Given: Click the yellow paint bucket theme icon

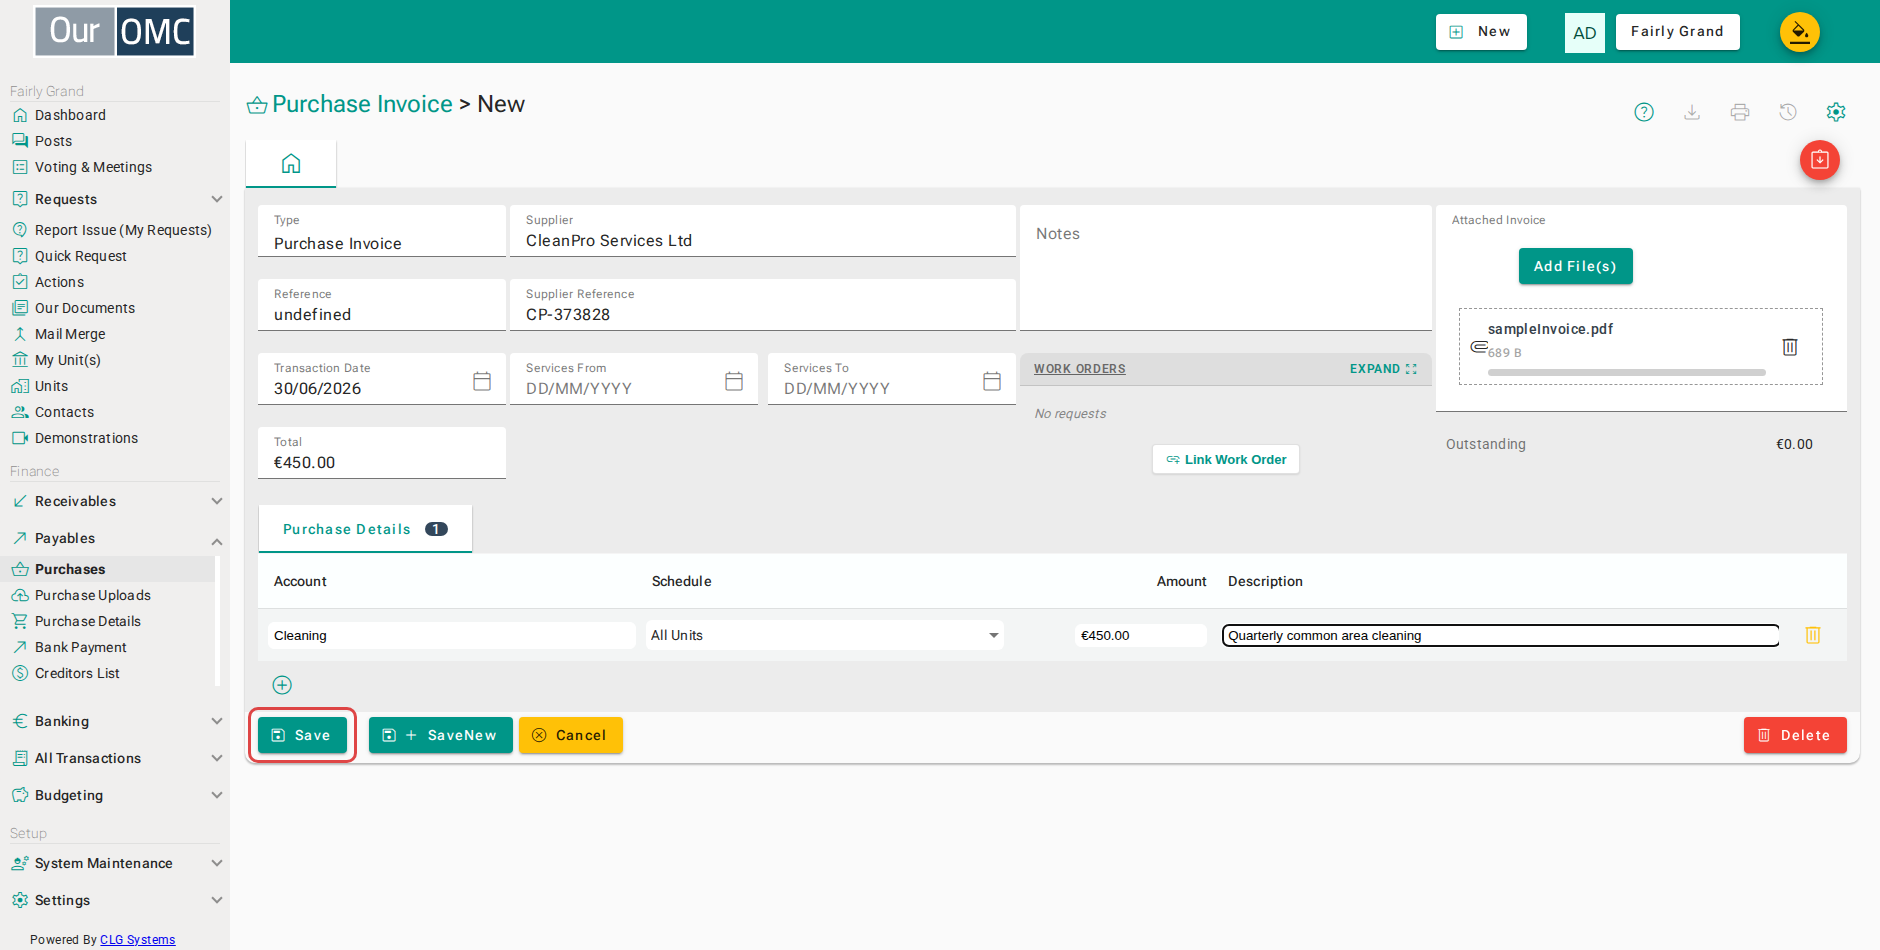Looking at the screenshot, I should pos(1800,32).
